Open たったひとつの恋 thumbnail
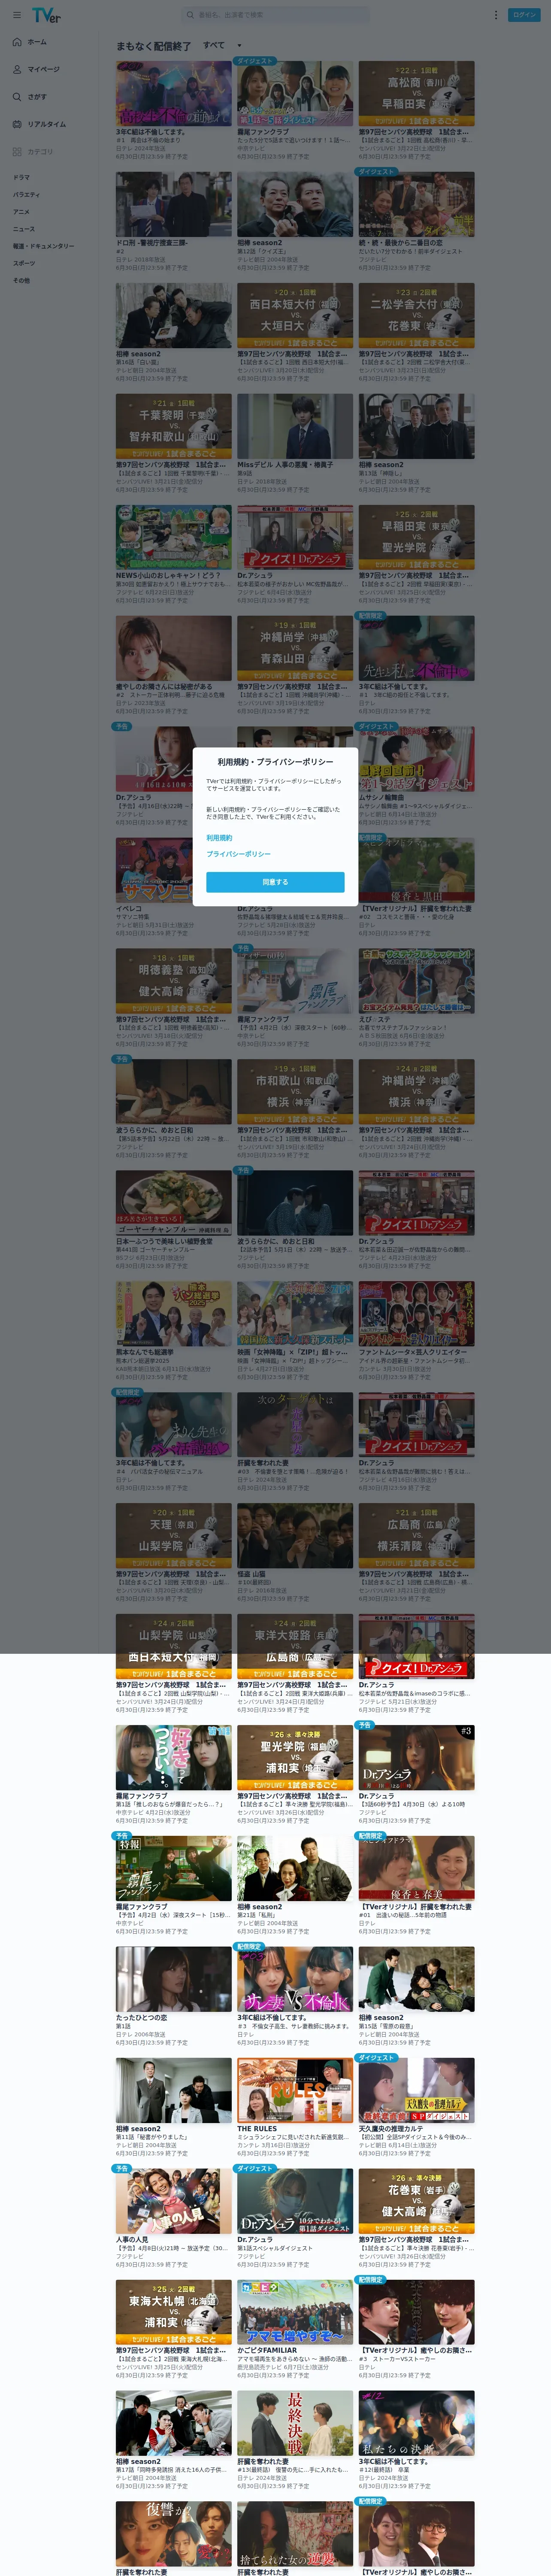The width and height of the screenshot is (551, 2576). (173, 1979)
